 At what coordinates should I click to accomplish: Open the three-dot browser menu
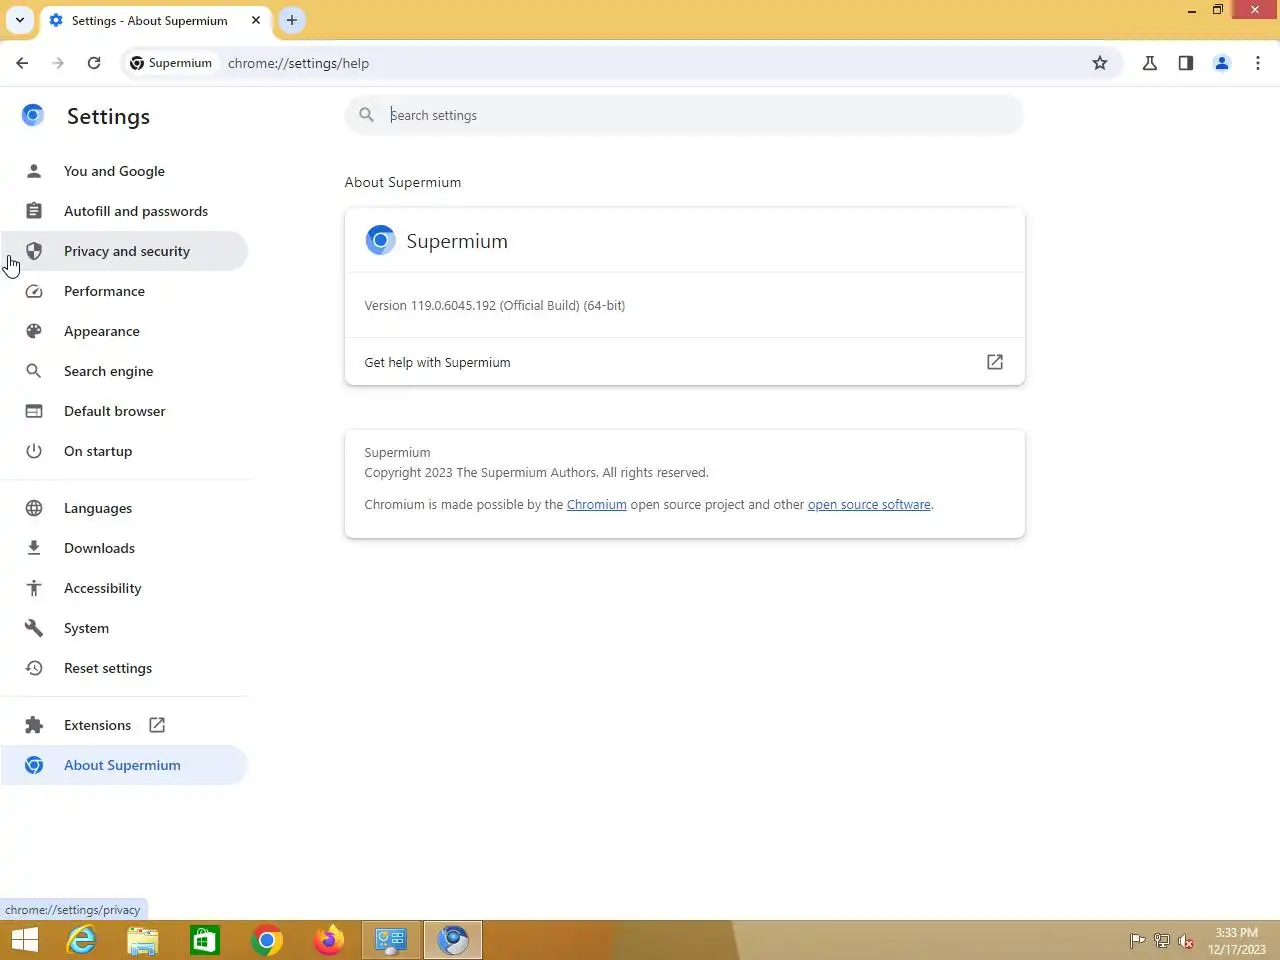point(1258,63)
